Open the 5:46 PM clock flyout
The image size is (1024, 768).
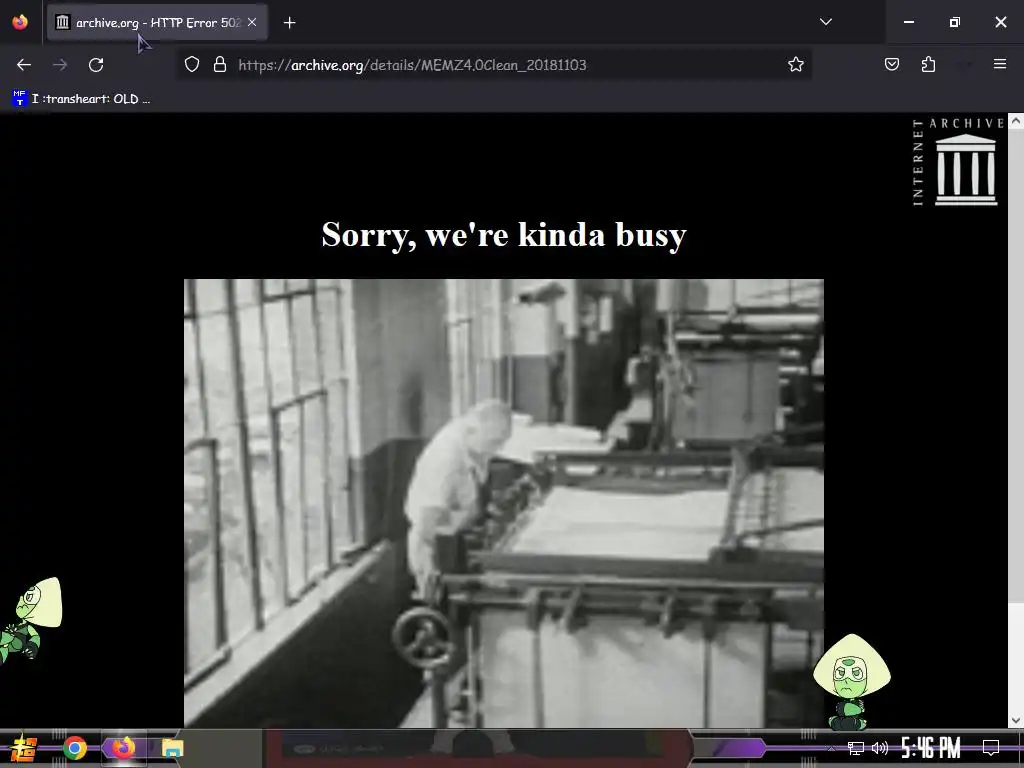[931, 748]
